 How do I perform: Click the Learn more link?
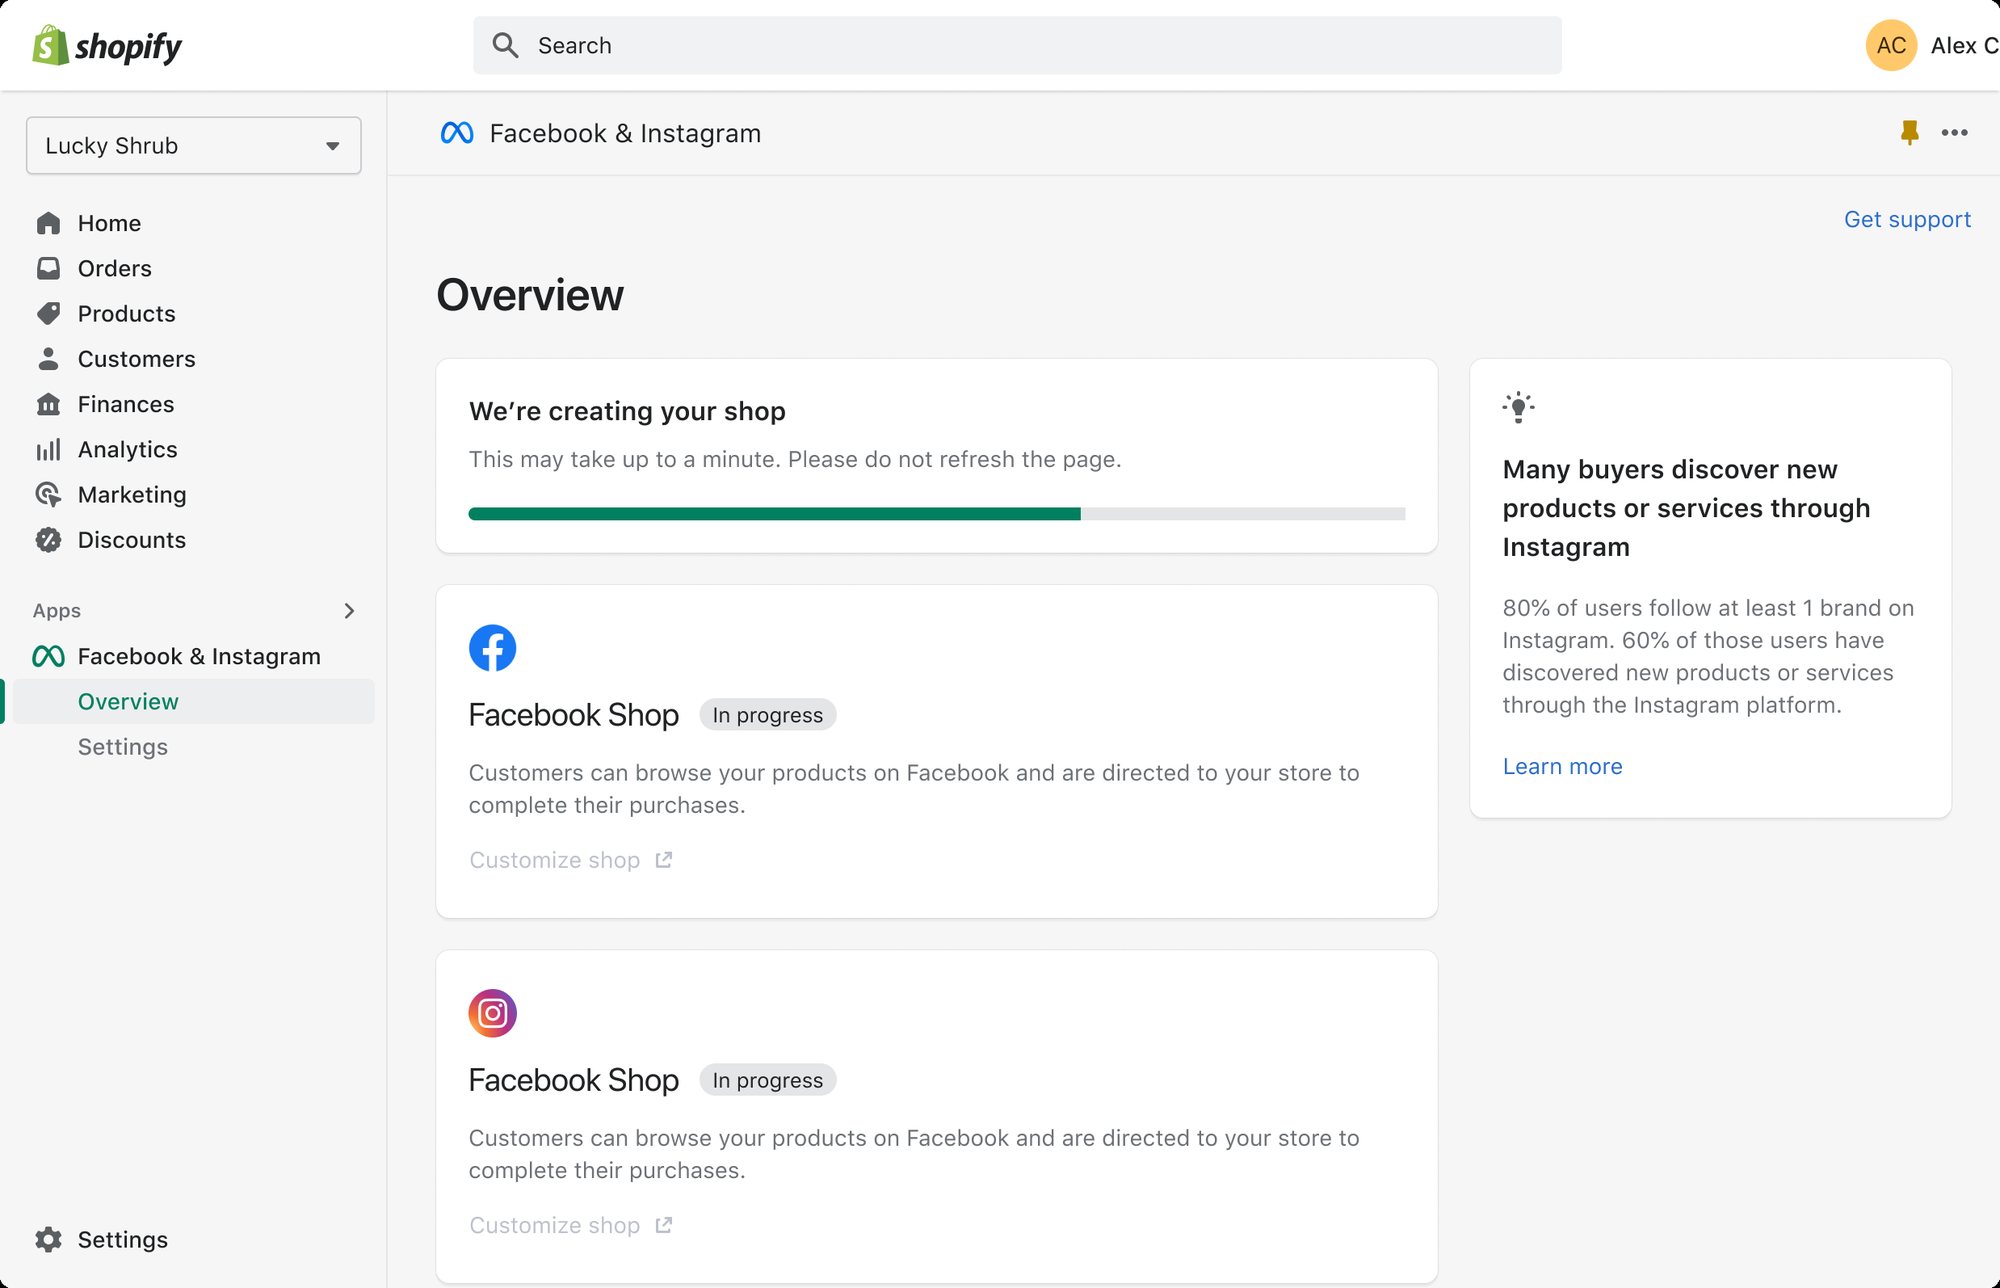pyautogui.click(x=1563, y=766)
